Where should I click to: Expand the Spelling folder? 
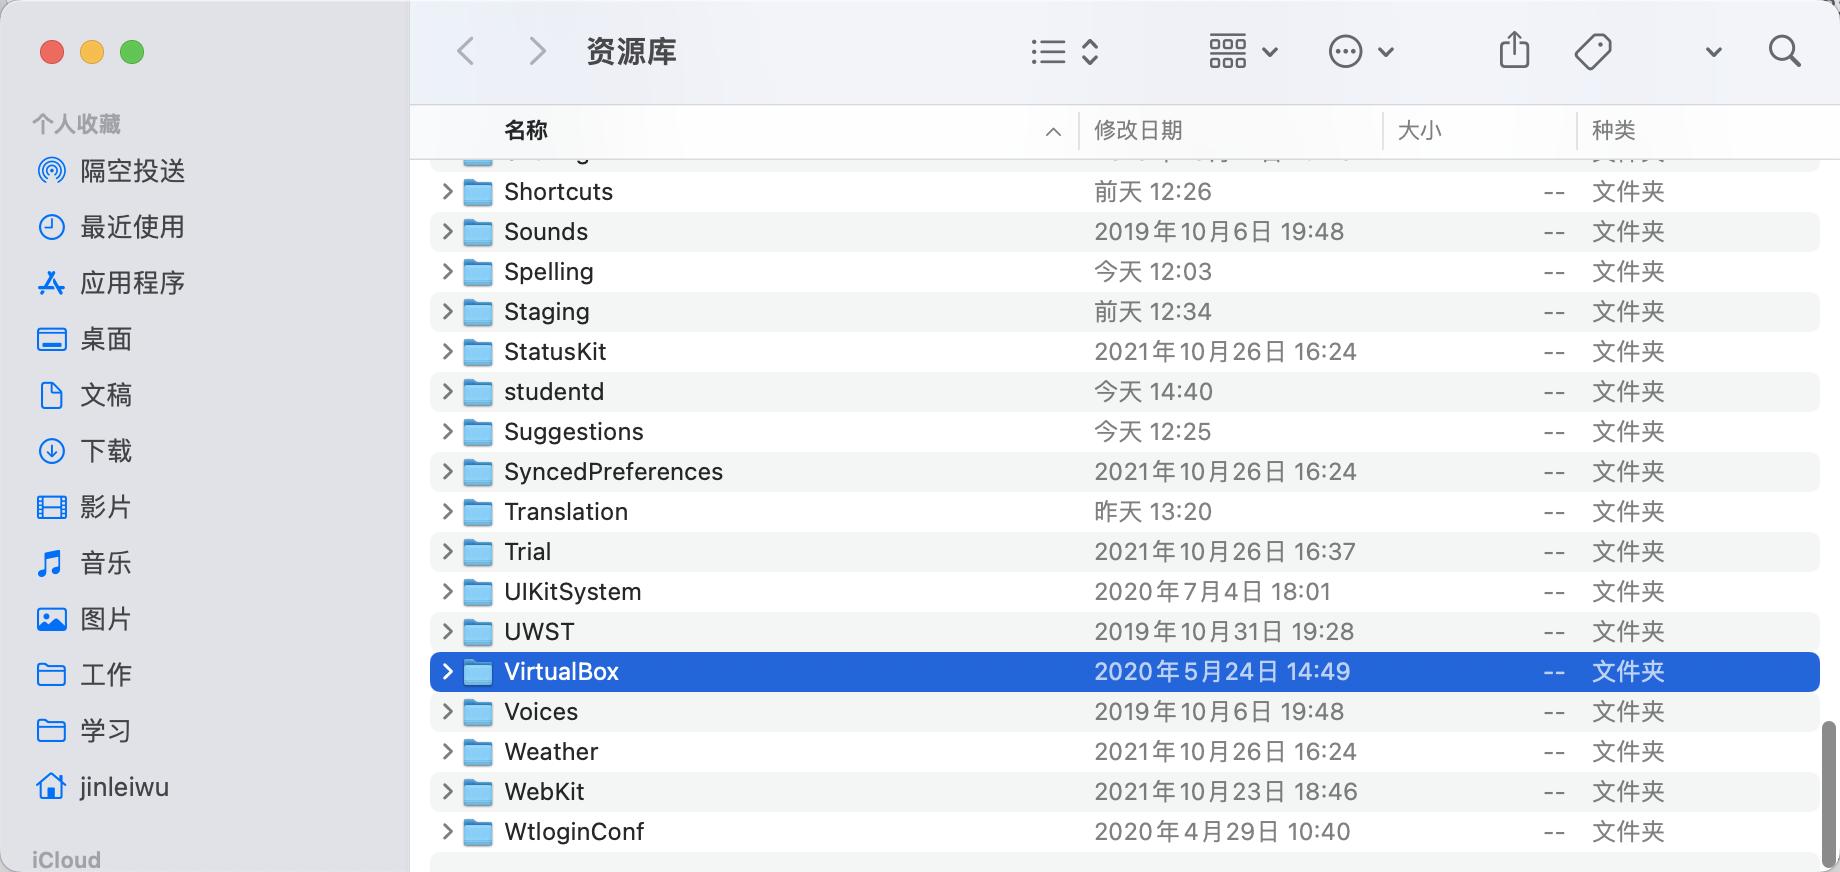tap(447, 271)
